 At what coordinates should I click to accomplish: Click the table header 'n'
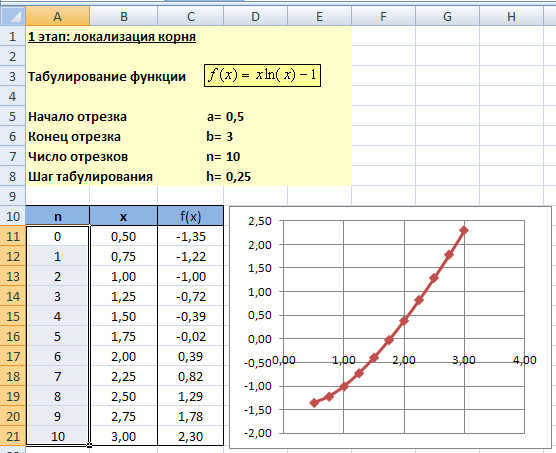point(57,216)
